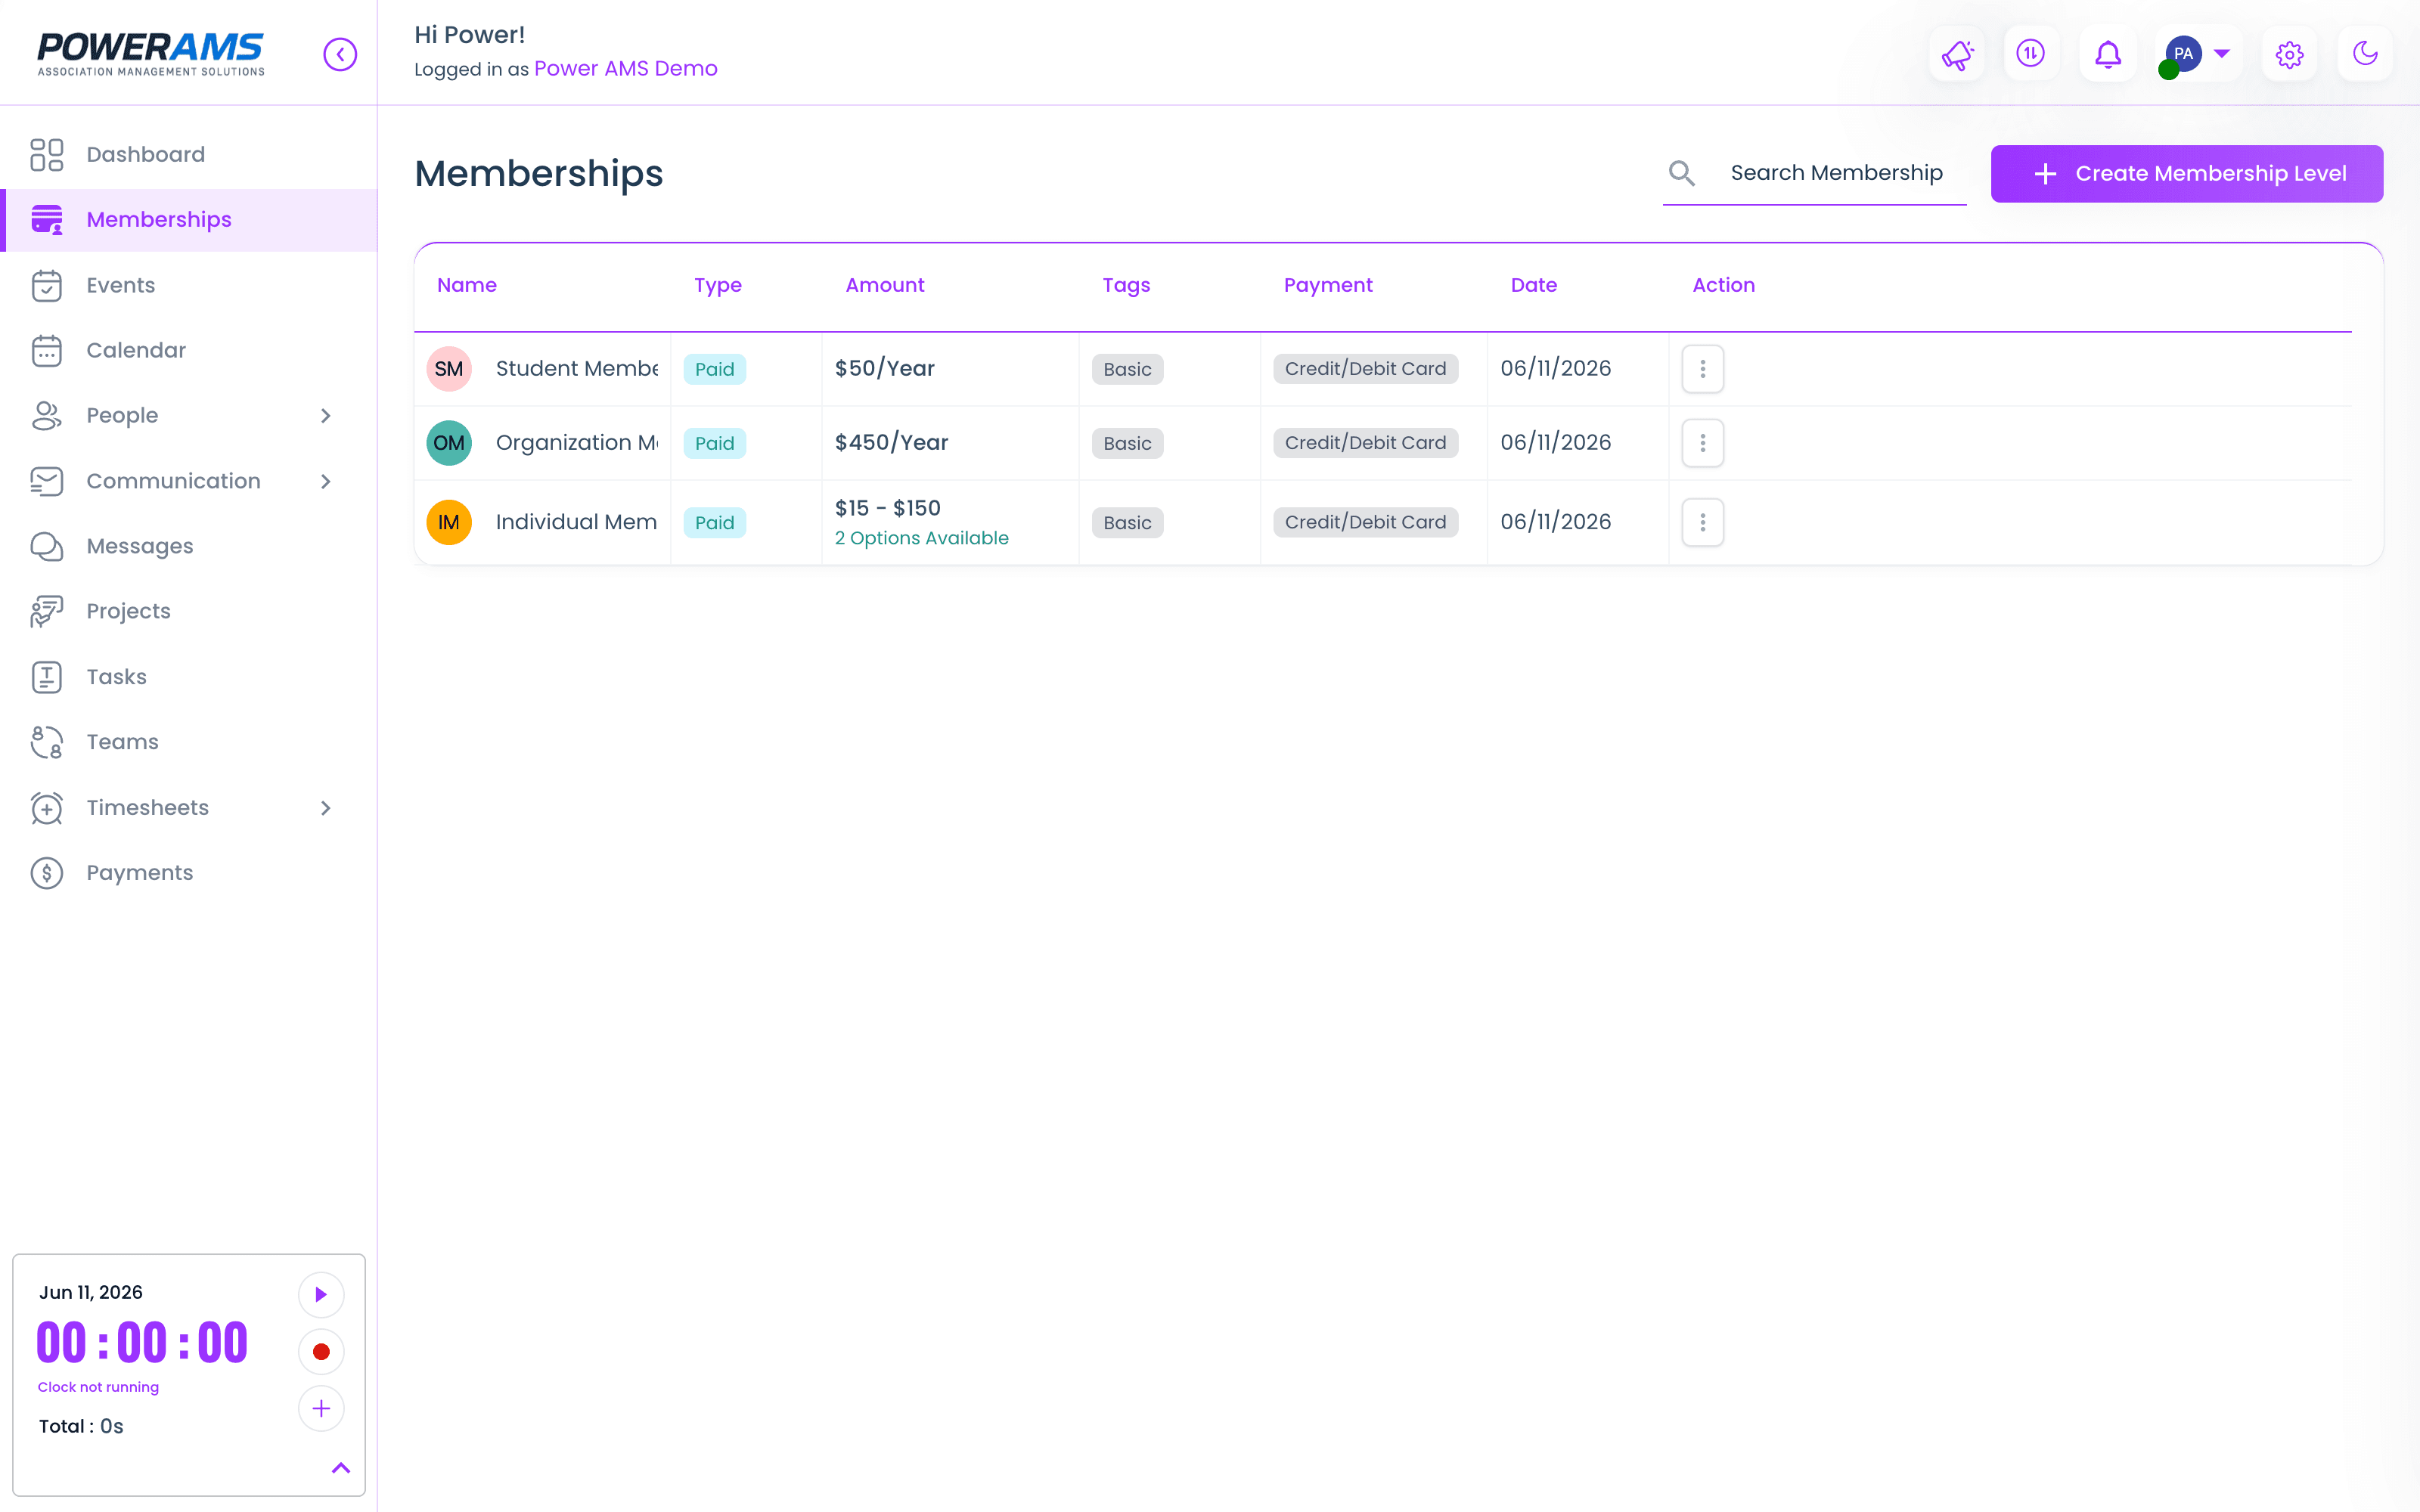Image resolution: width=2420 pixels, height=1512 pixels.
Task: Open the Individual Membership row name
Action: [577, 522]
